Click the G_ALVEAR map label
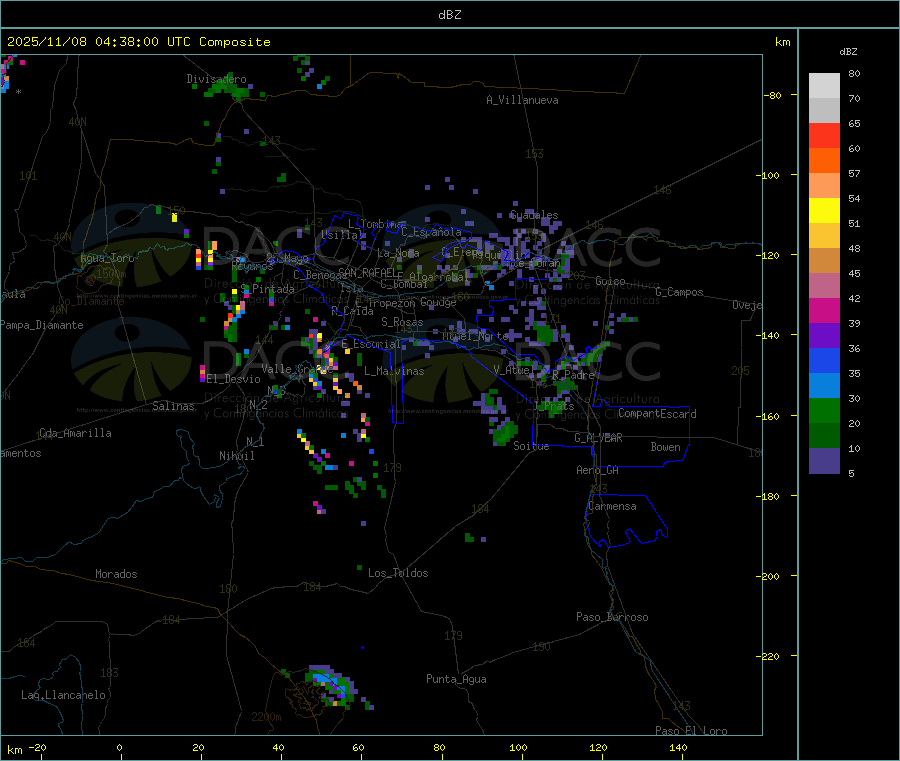 (x=598, y=438)
